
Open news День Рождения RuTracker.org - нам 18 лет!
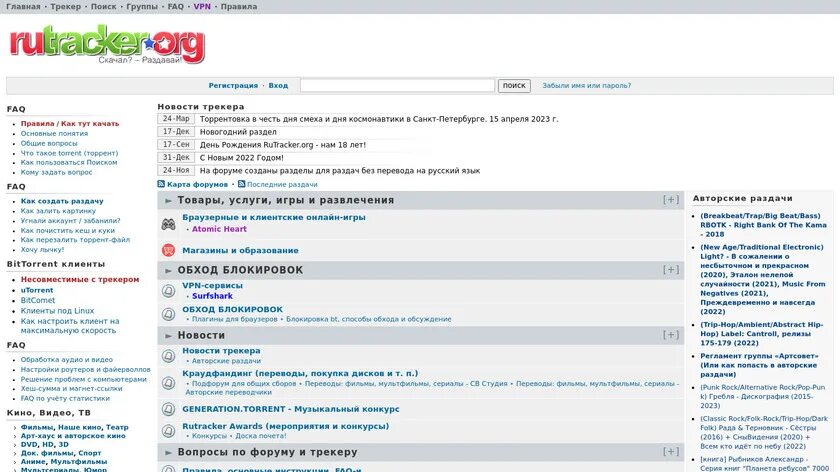click(283, 145)
